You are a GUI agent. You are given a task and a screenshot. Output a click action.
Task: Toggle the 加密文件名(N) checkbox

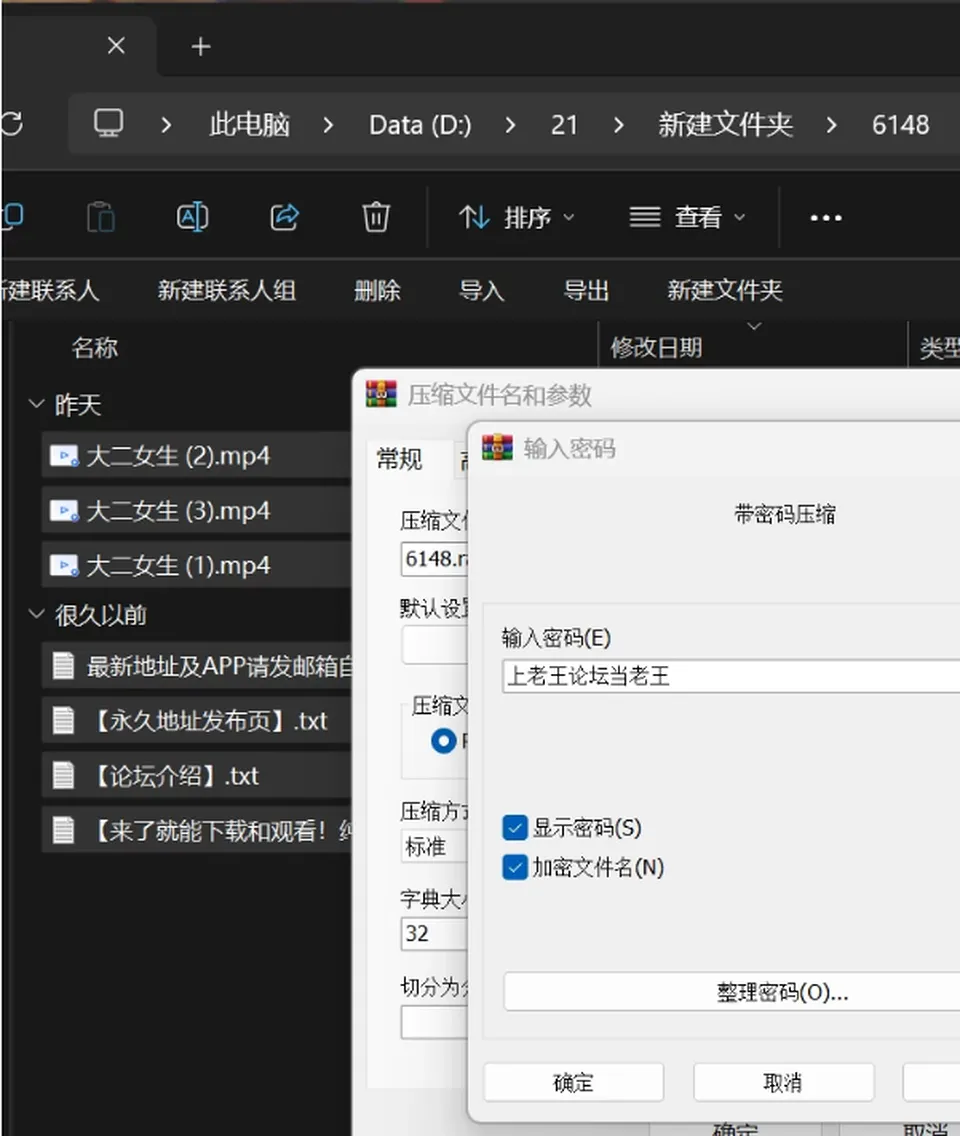[514, 867]
